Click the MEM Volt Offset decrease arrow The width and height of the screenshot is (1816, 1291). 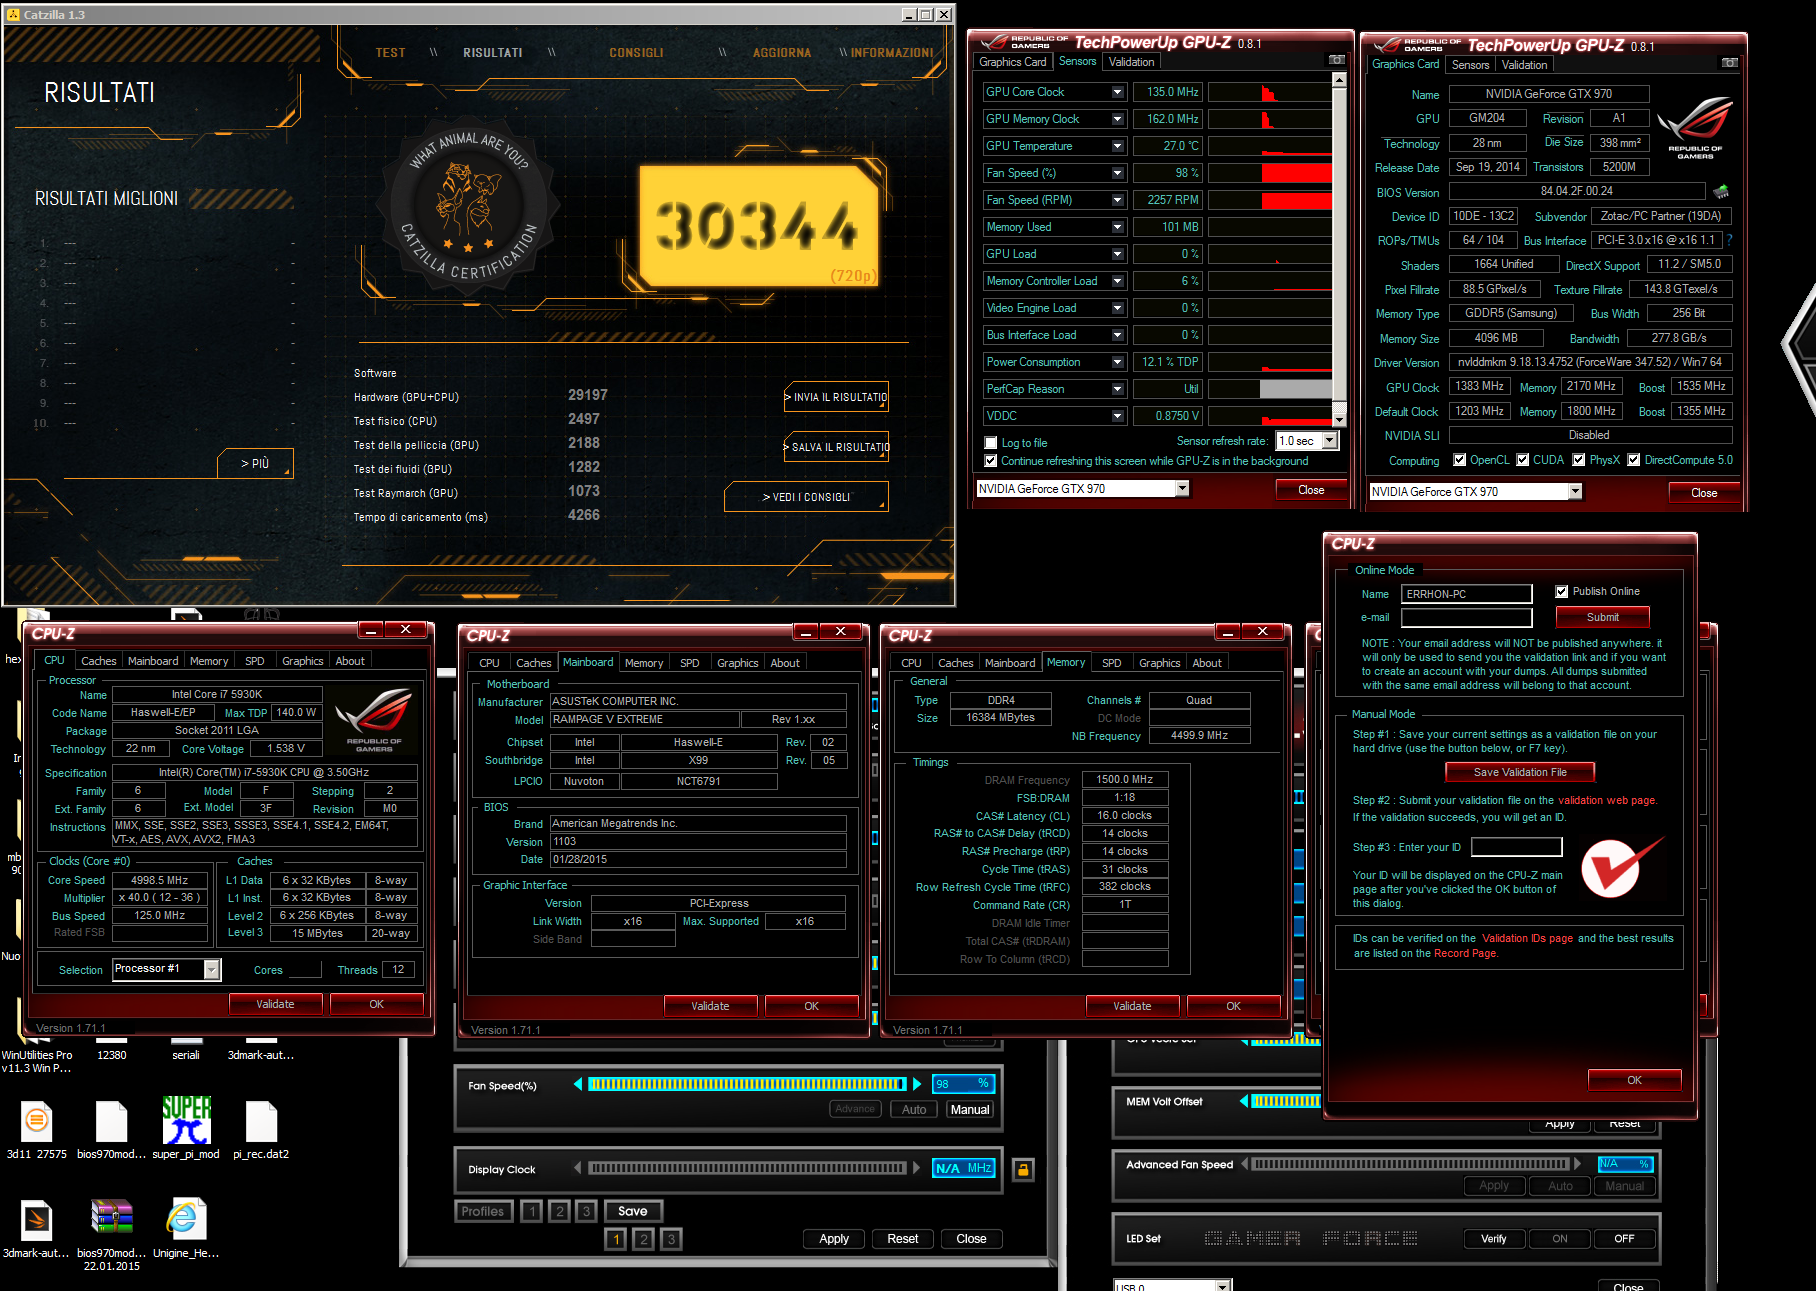click(x=1244, y=1101)
